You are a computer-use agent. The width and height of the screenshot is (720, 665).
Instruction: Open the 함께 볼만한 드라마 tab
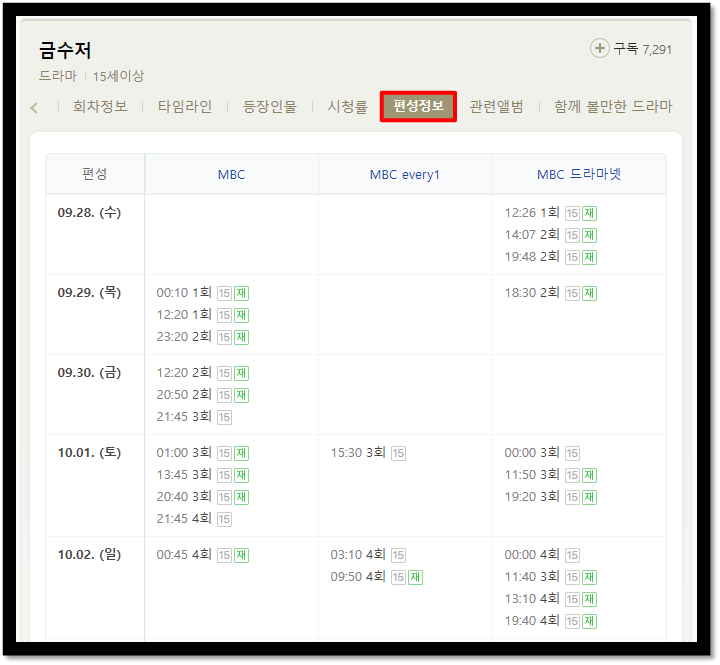point(613,107)
